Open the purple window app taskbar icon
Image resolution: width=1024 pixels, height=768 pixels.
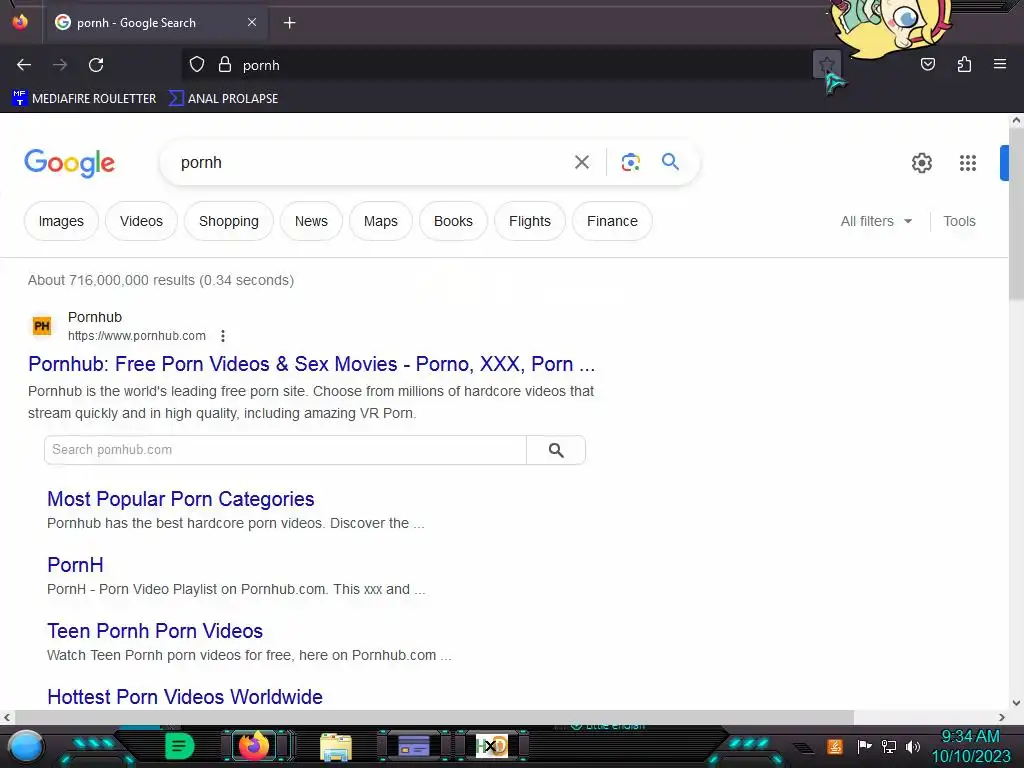413,746
